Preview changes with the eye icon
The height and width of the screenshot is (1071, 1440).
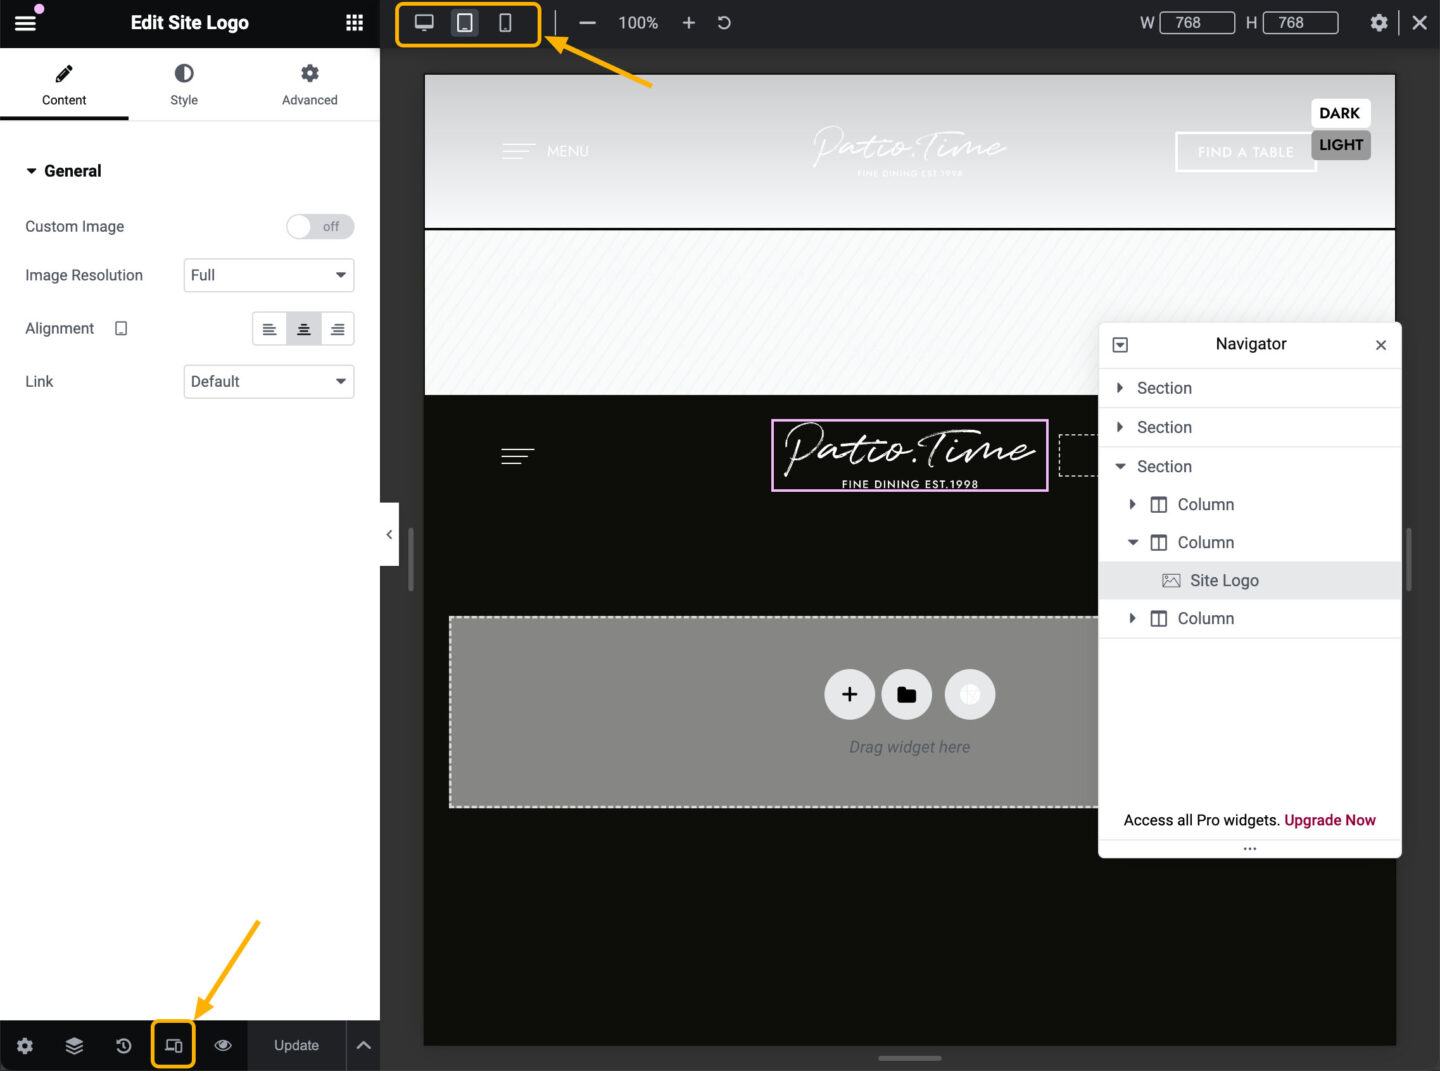coord(222,1045)
